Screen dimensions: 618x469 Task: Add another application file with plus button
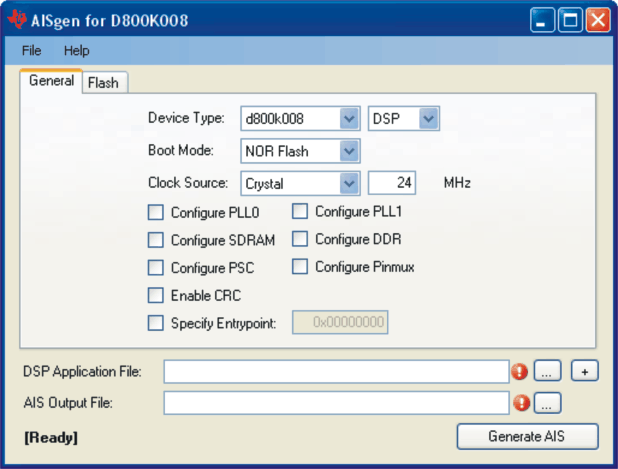(584, 371)
